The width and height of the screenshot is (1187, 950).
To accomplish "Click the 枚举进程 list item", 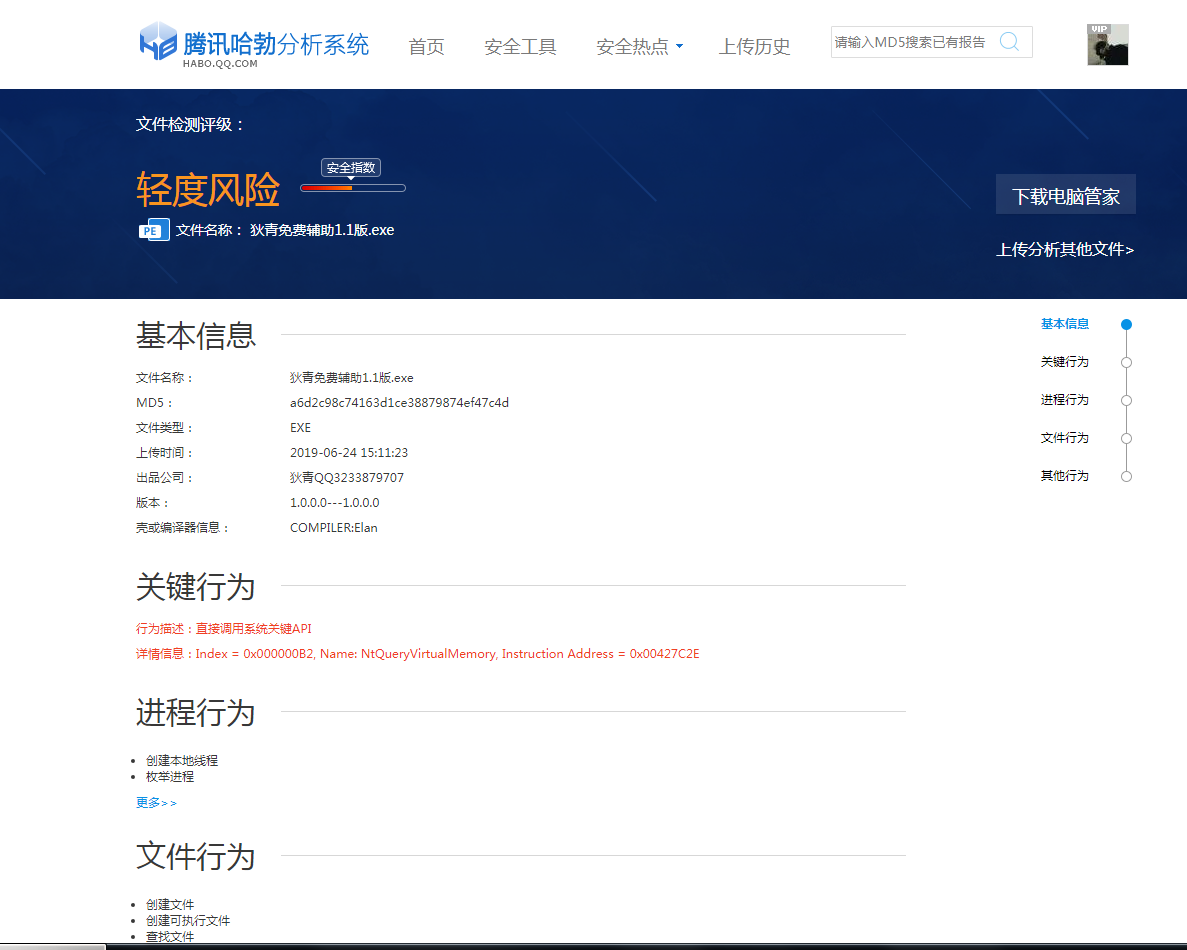I will point(170,777).
